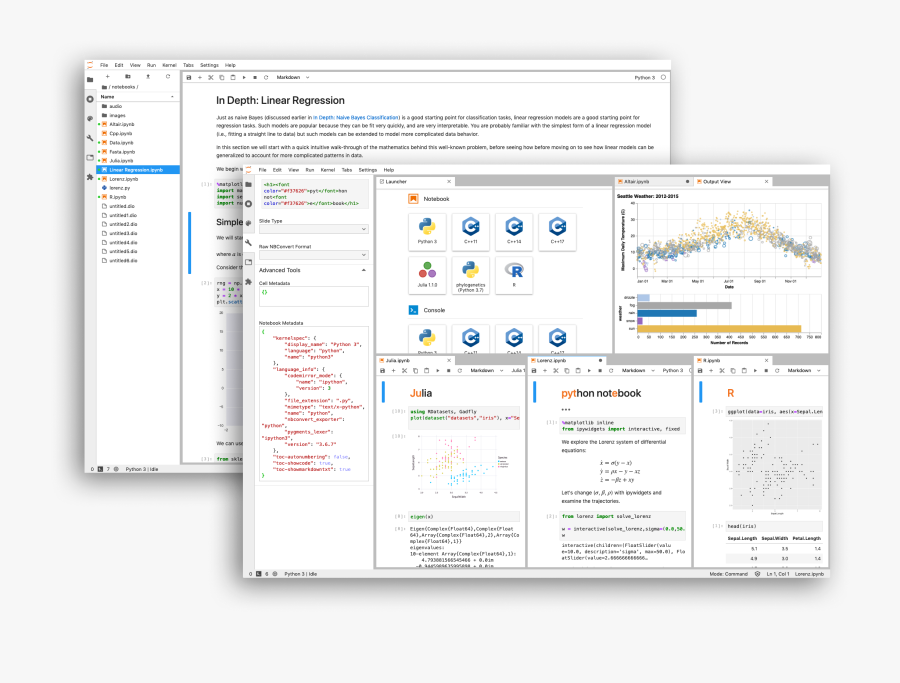Switch to Altair.ipynb tab
This screenshot has height=683, width=900.
tap(653, 182)
